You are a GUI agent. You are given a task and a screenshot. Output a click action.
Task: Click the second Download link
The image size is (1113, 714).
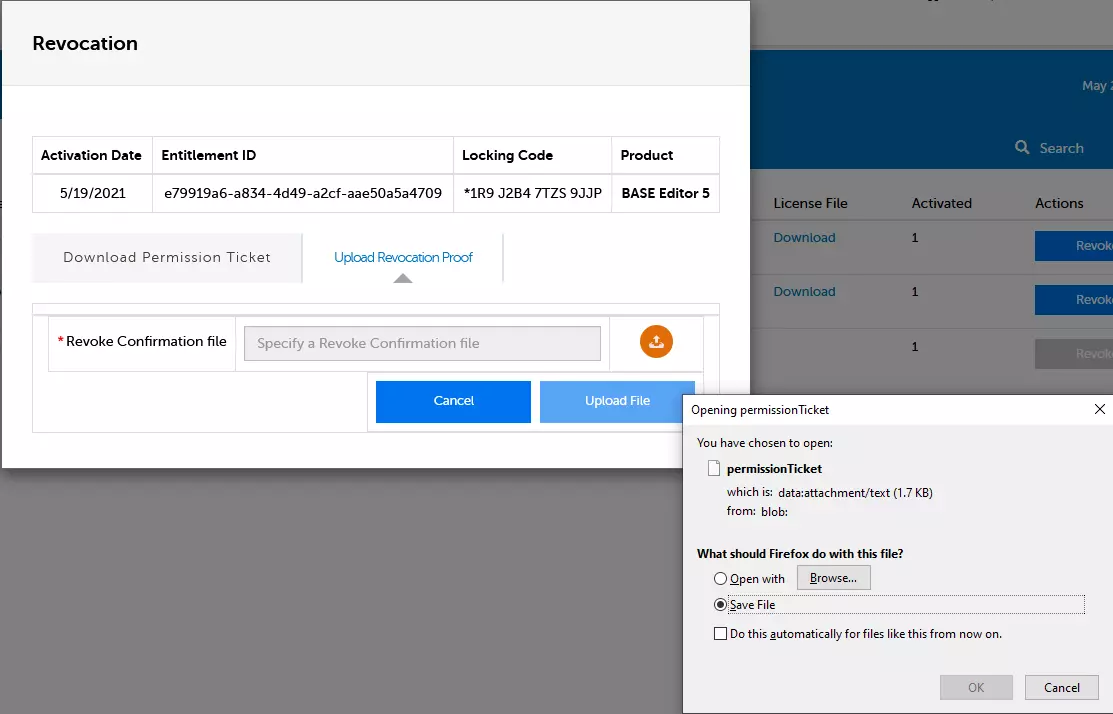pyautogui.click(x=804, y=291)
